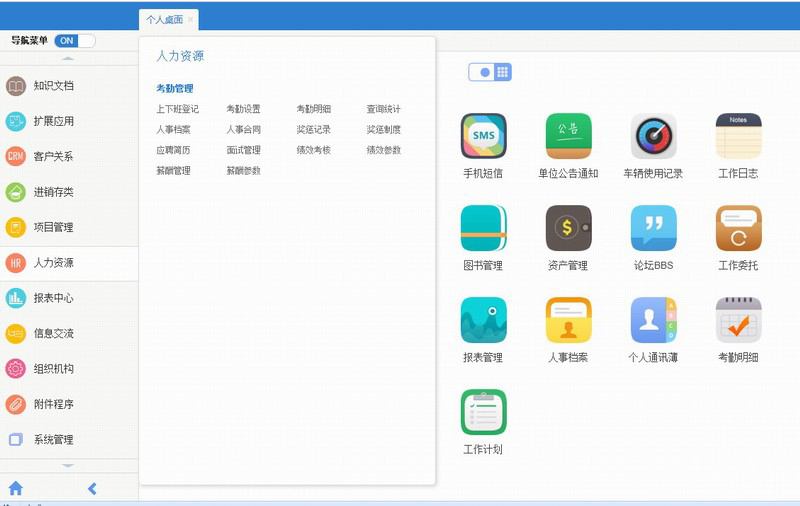Click the 工作计划 checklist icon
The height and width of the screenshot is (506, 800).
point(483,412)
